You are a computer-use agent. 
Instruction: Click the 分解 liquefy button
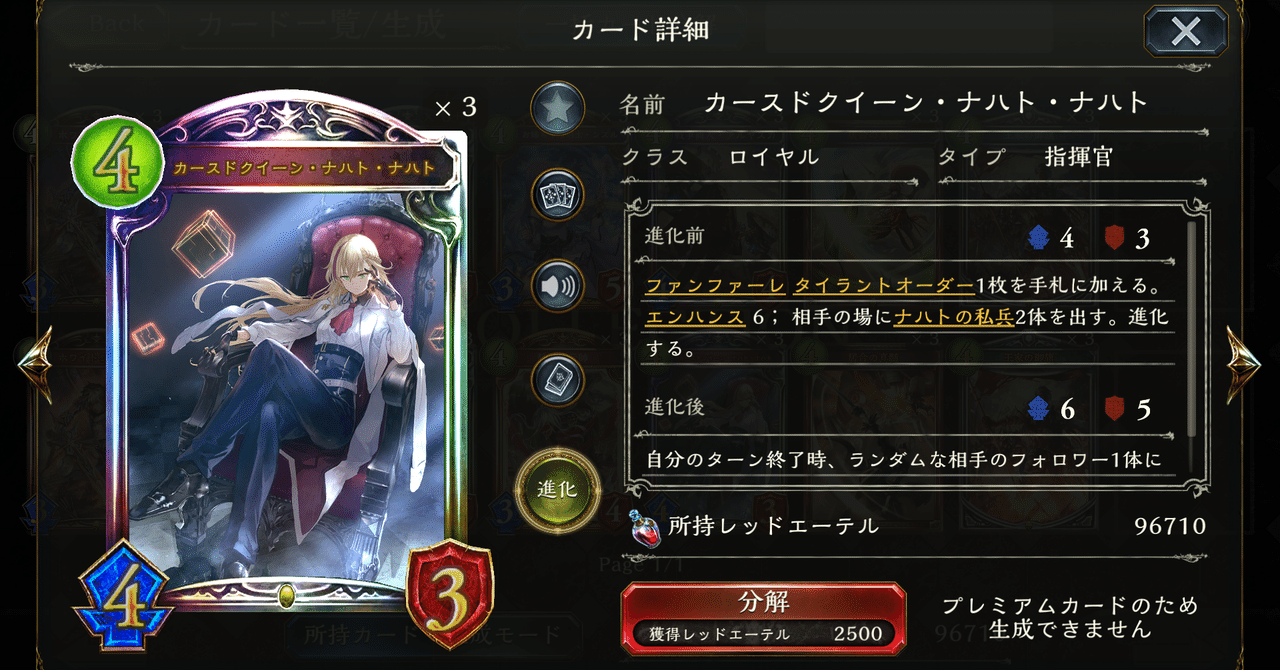(764, 617)
